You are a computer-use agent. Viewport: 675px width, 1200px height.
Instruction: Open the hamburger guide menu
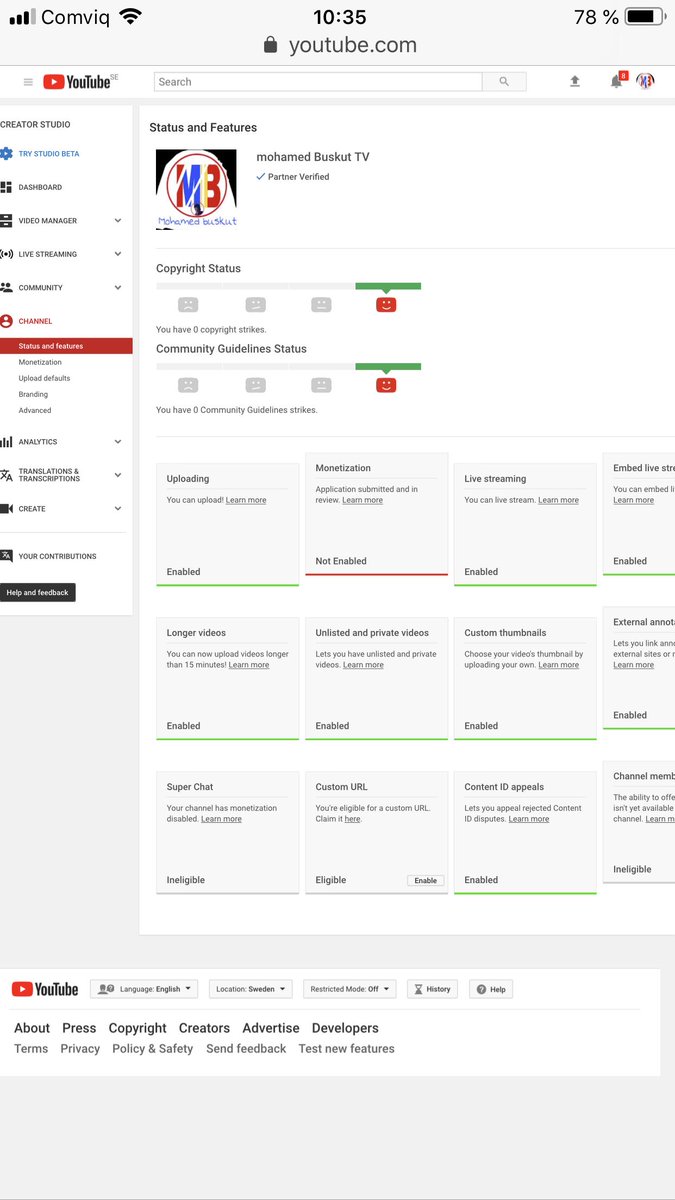pos(28,82)
